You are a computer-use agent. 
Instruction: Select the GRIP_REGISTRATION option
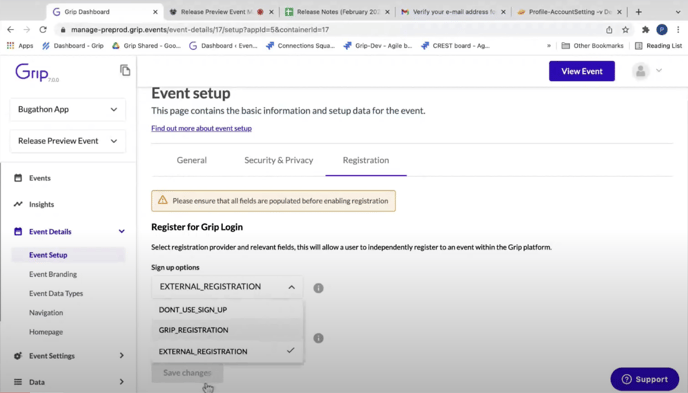227,330
